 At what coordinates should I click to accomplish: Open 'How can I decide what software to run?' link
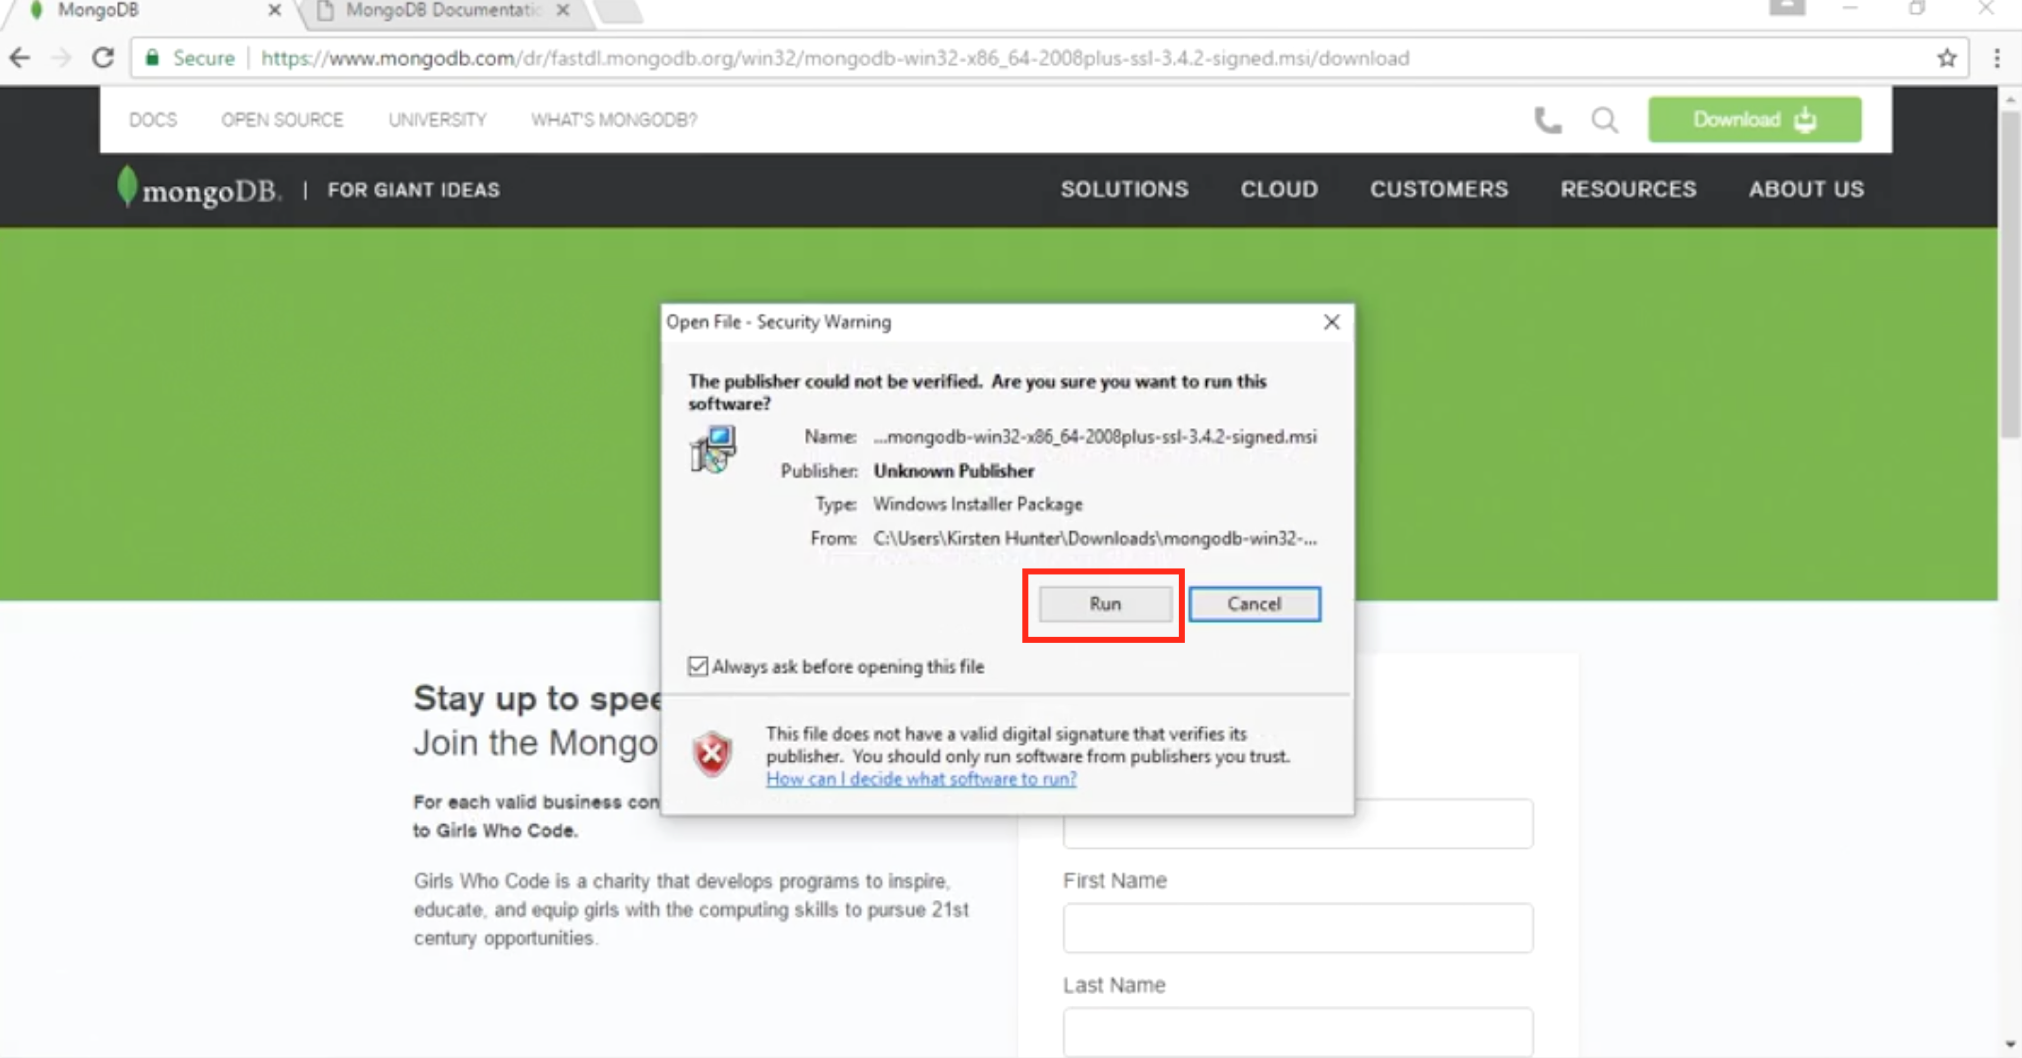click(921, 779)
